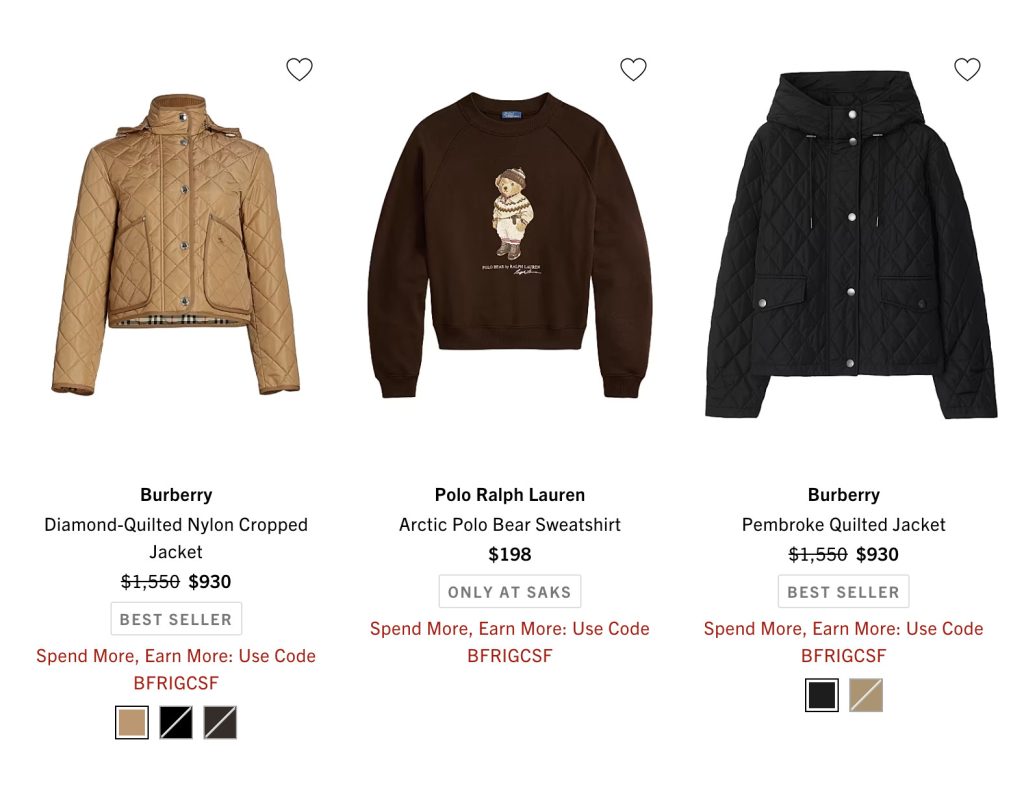The image size is (1024, 794).
Task: Pick black swatch for Pembroke Quilted Jacket
Action: click(x=822, y=695)
